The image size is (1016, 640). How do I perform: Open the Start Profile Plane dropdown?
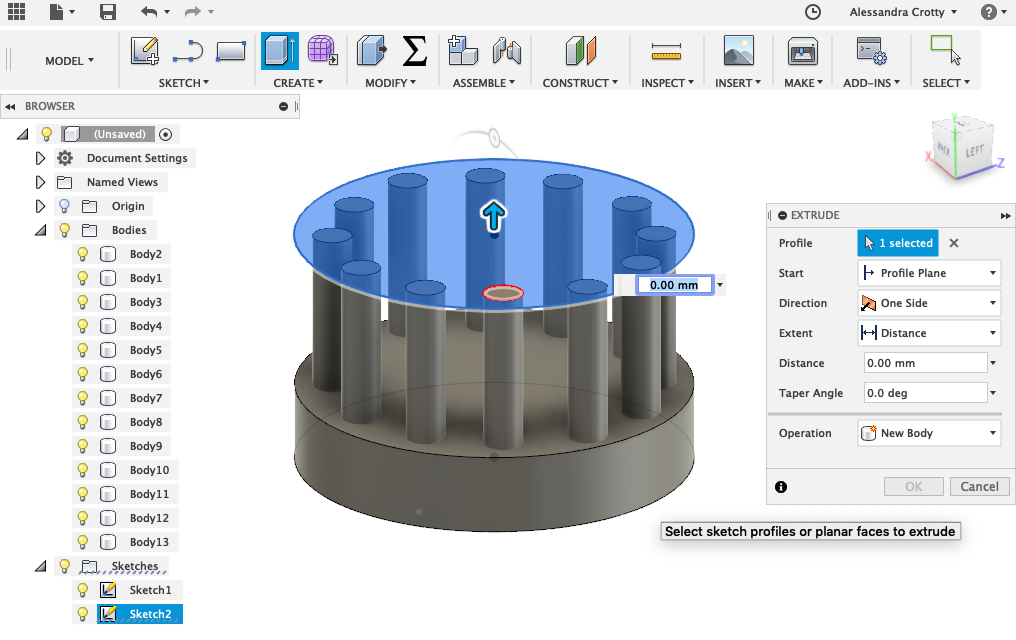pyautogui.click(x=929, y=273)
